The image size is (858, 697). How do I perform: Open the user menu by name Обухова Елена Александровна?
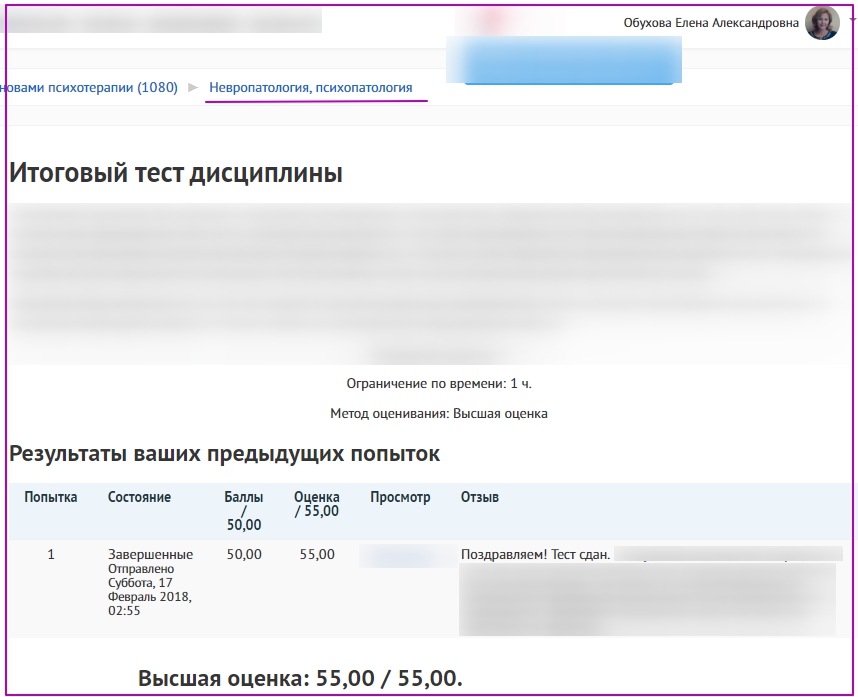point(711,23)
